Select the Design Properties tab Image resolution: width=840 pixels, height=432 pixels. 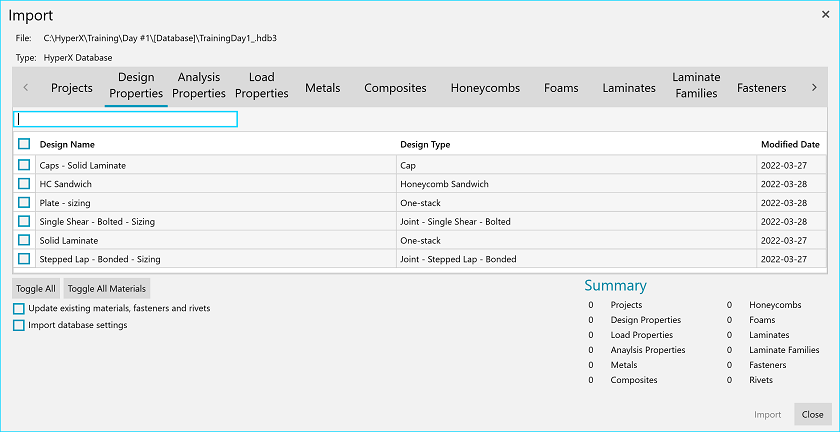(136, 85)
